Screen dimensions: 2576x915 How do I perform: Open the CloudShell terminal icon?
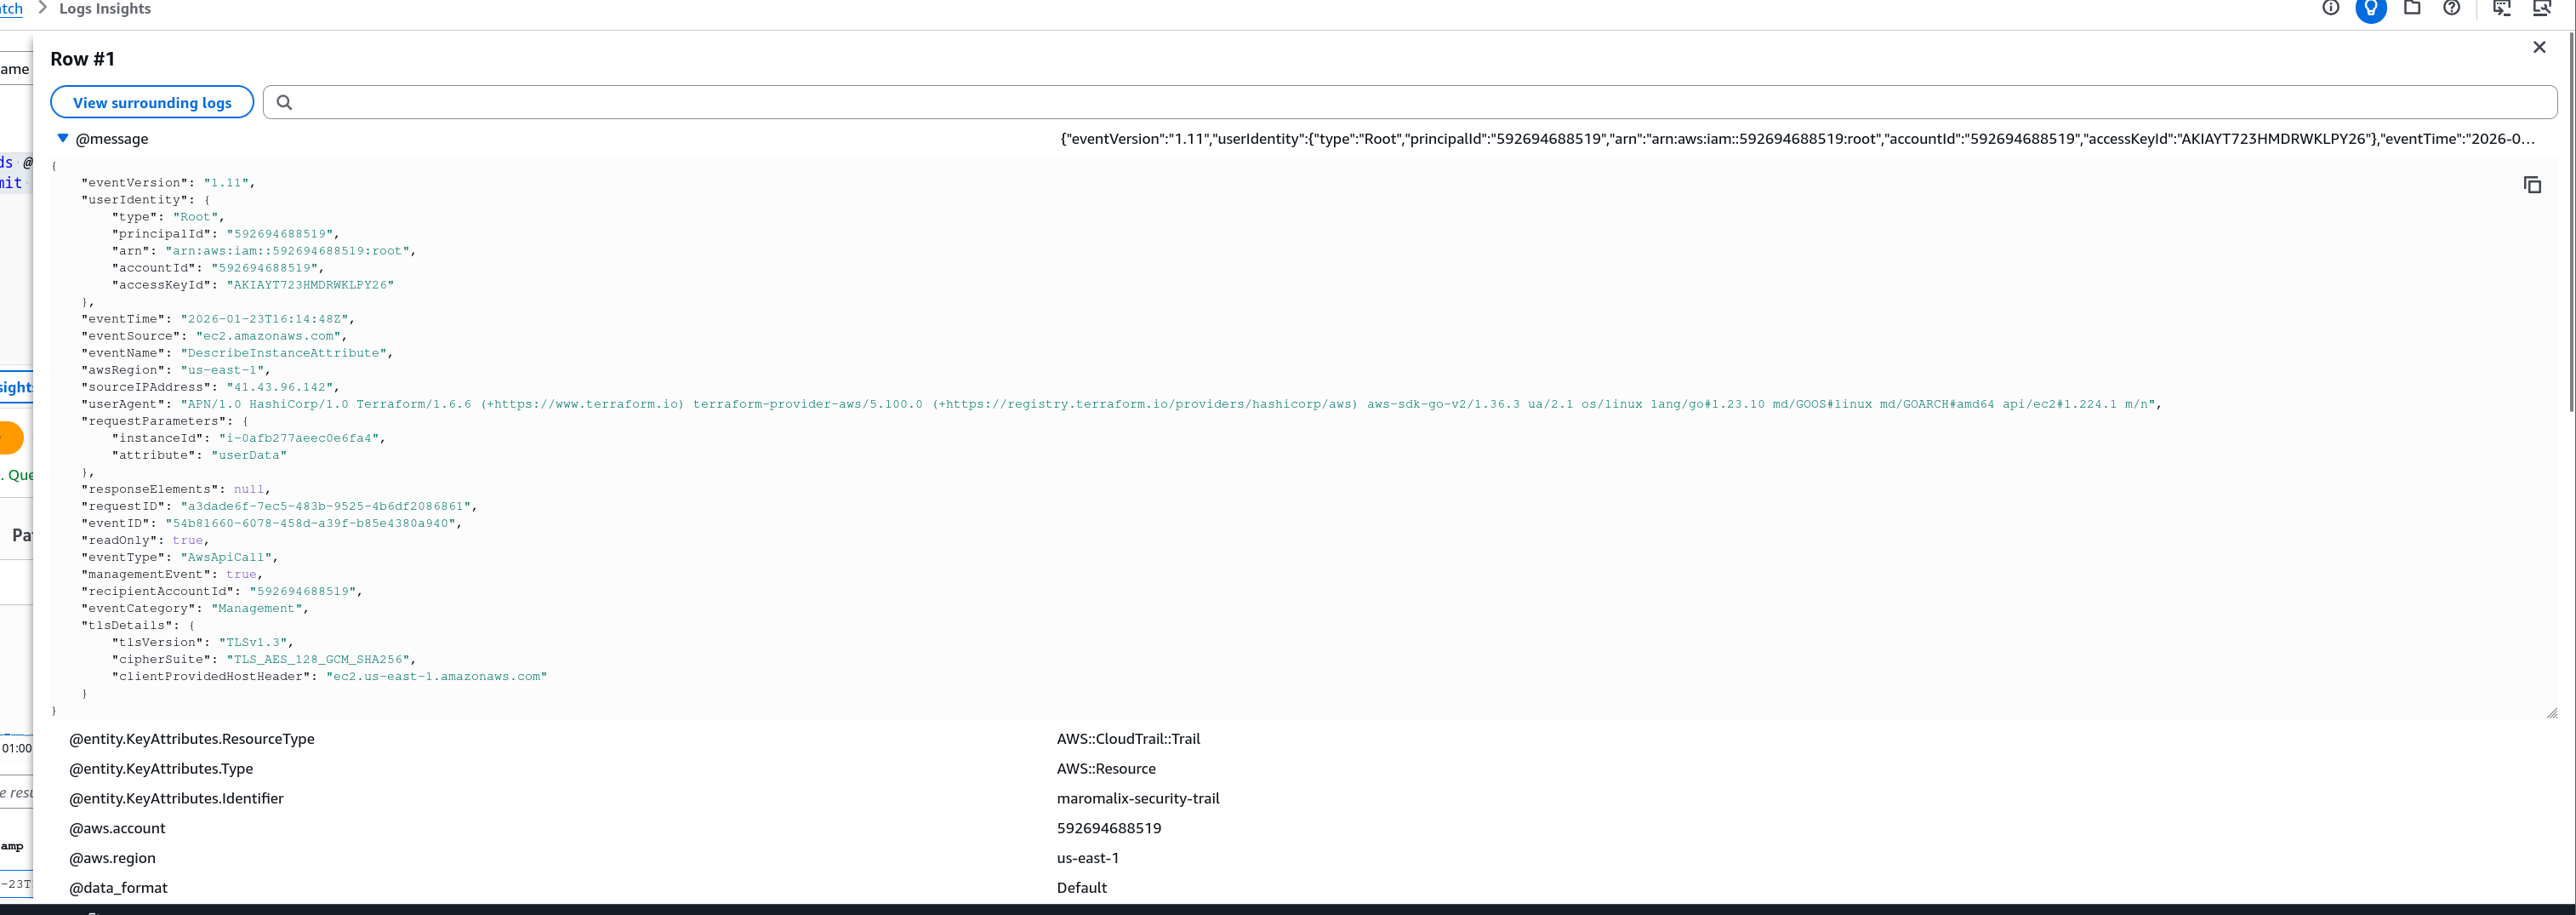coord(2501,8)
